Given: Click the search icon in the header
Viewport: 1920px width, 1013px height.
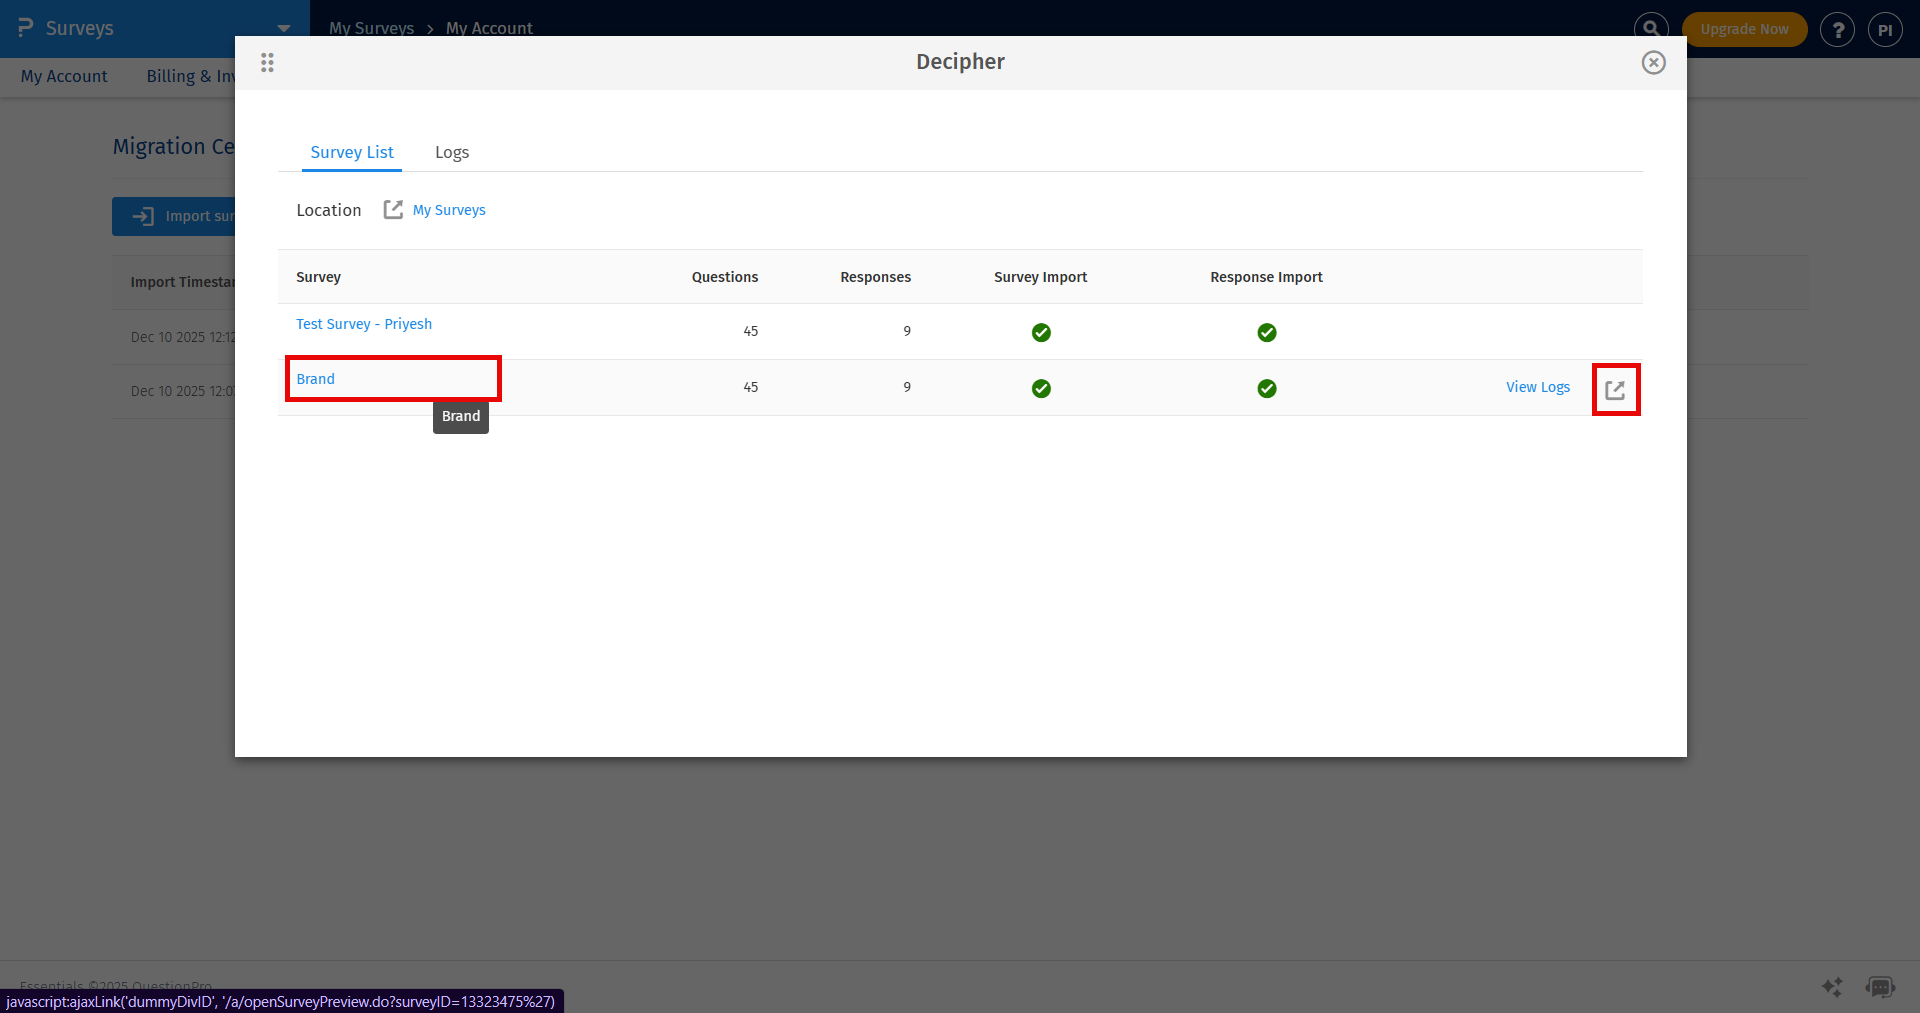Looking at the screenshot, I should 1651,28.
